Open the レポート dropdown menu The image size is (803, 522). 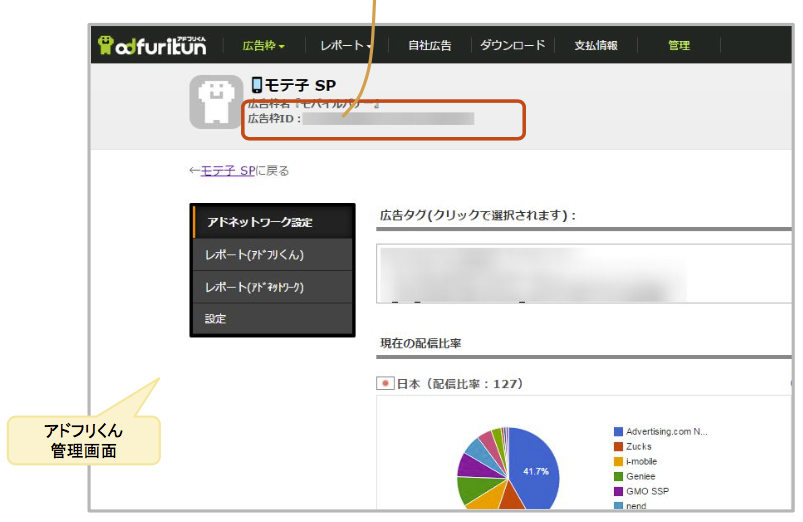click(x=346, y=46)
